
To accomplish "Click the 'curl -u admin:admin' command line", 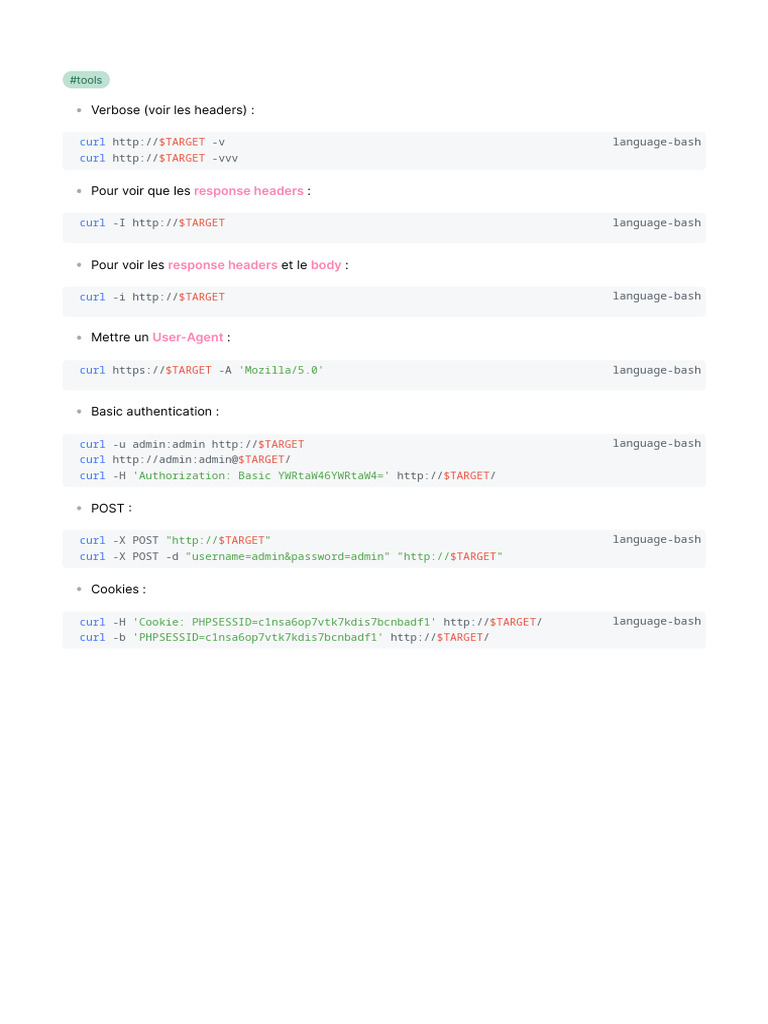I will 192,444.
